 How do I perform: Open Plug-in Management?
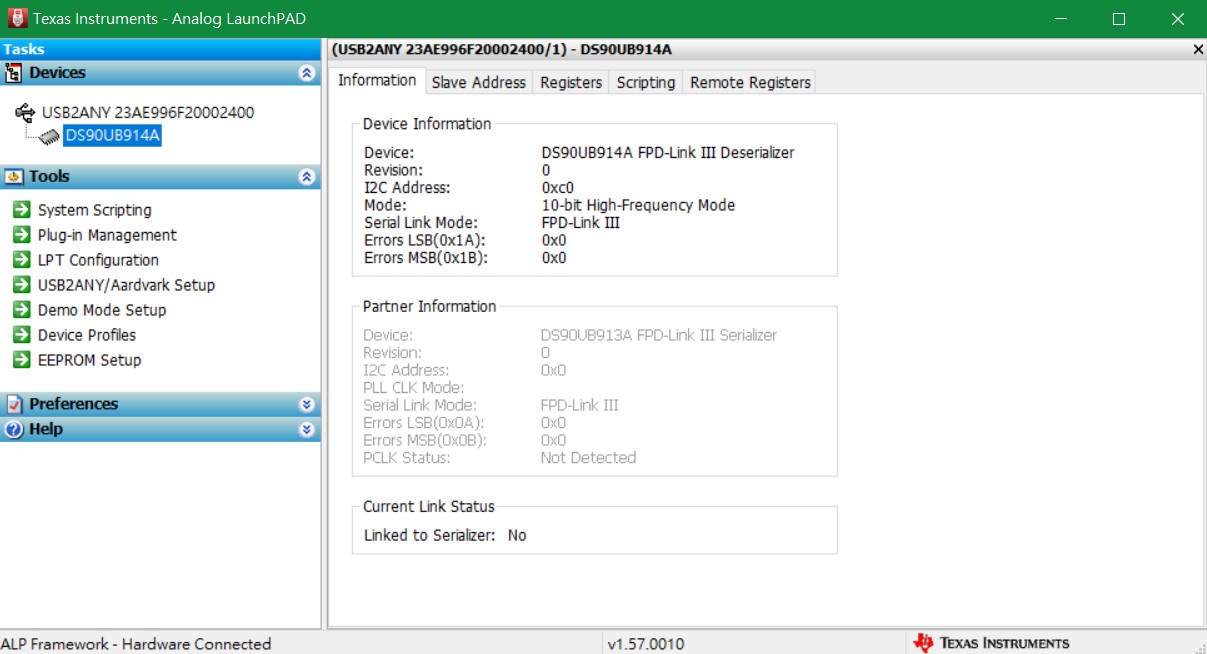click(107, 235)
